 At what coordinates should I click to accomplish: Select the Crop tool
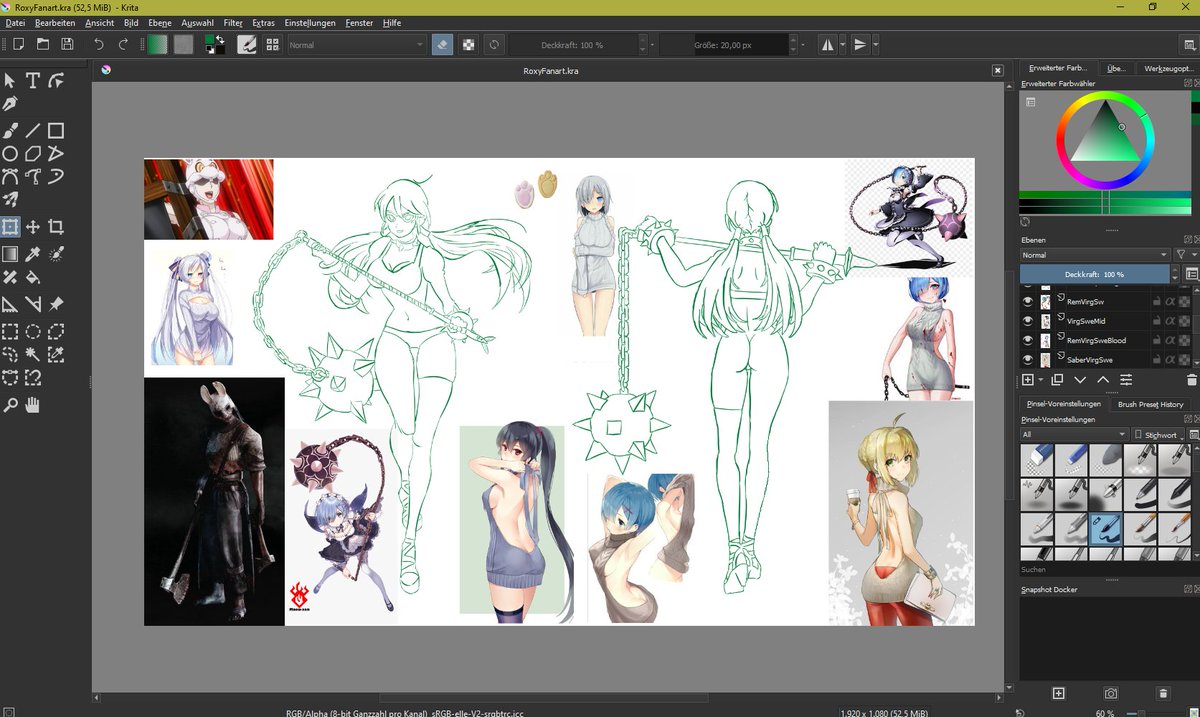[x=56, y=227]
